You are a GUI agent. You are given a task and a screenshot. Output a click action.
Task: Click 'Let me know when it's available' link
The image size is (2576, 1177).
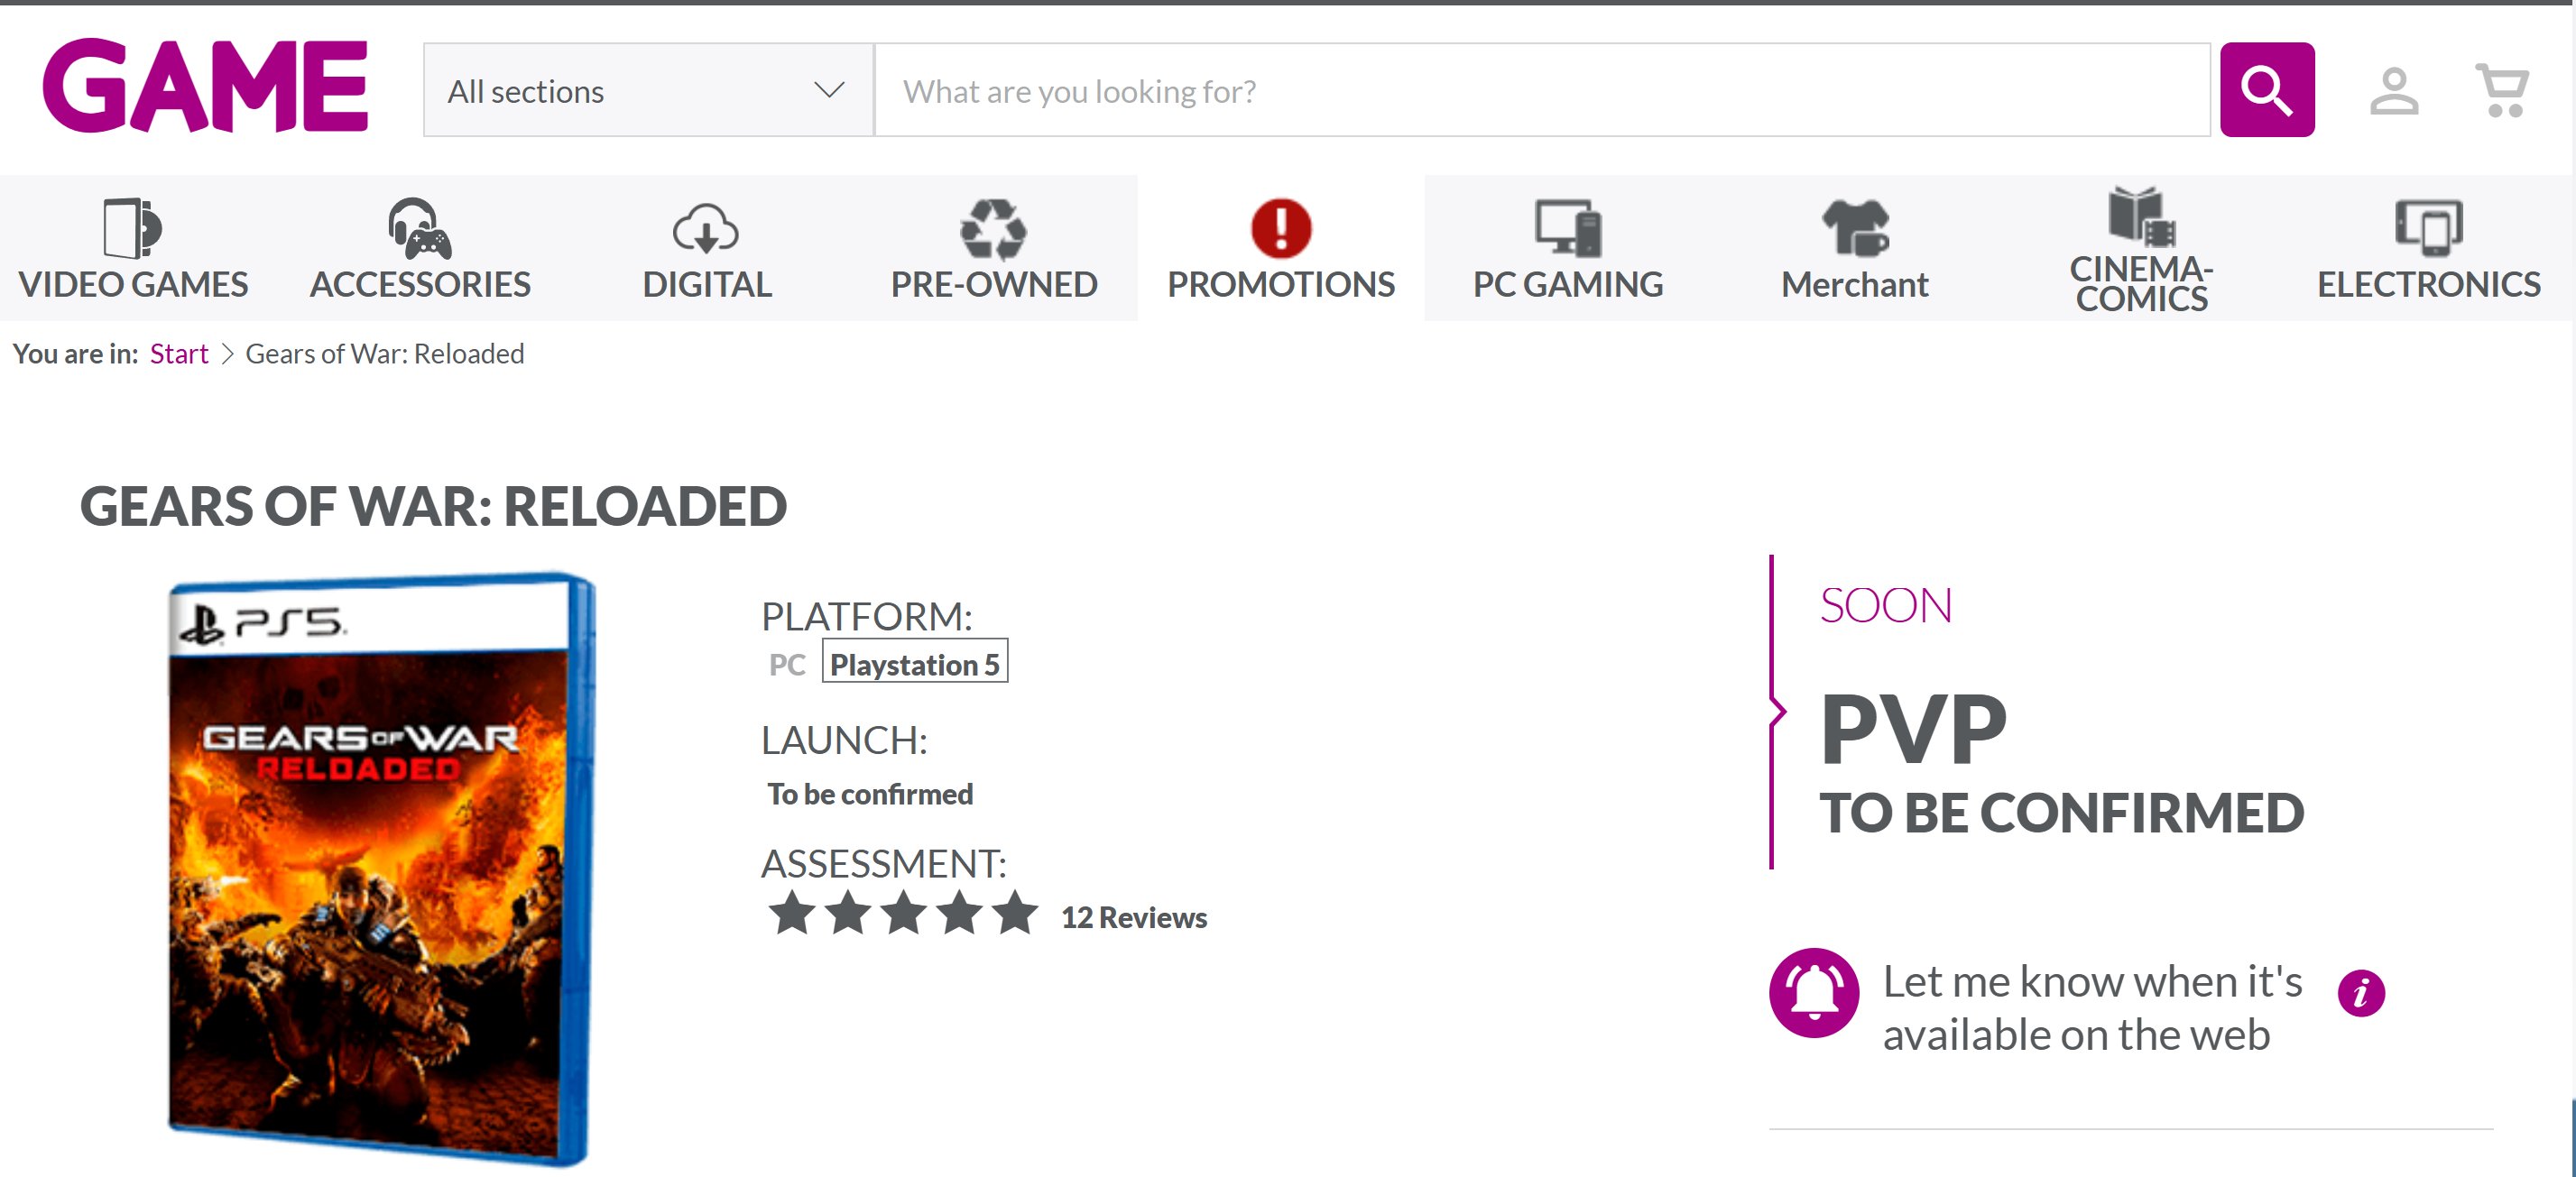point(2092,1008)
